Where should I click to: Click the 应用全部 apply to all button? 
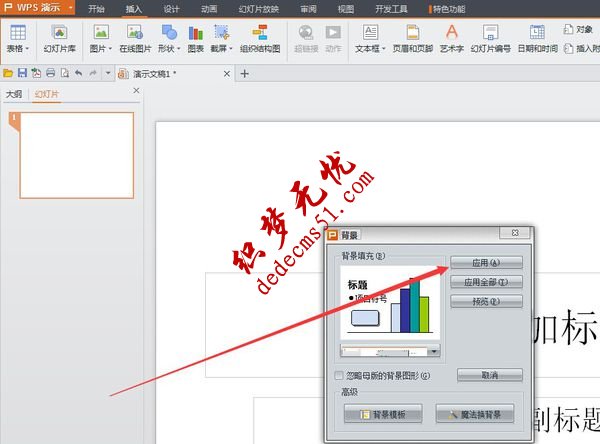click(x=486, y=282)
